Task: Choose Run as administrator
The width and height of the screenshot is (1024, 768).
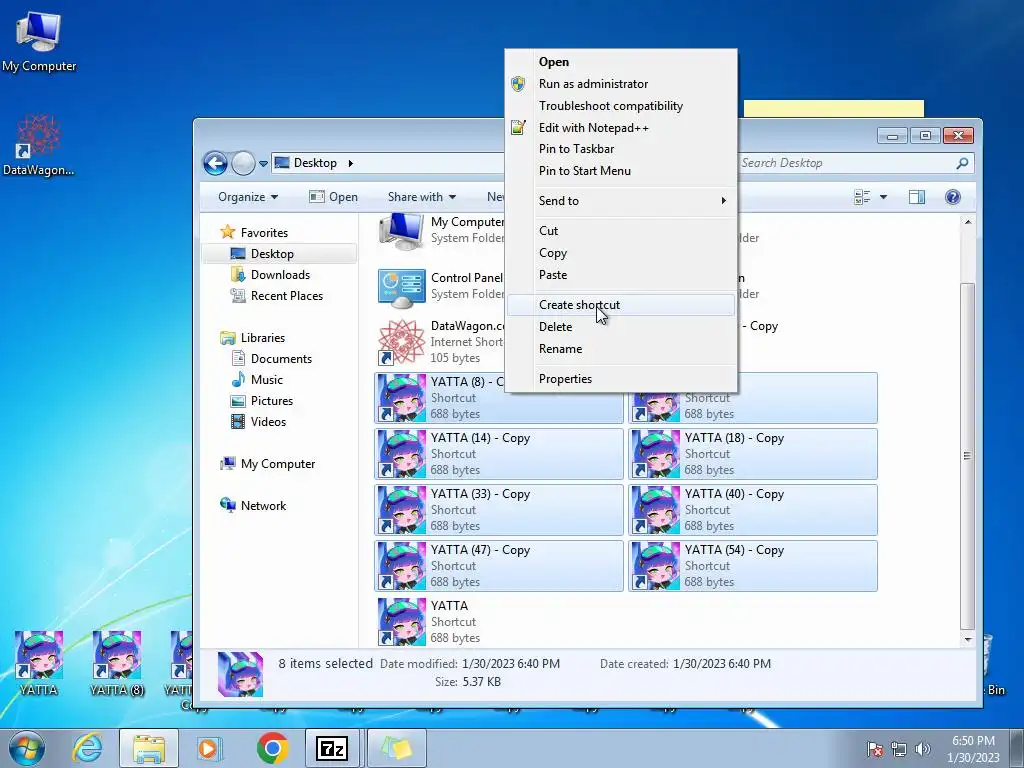Action: coord(621,84)
